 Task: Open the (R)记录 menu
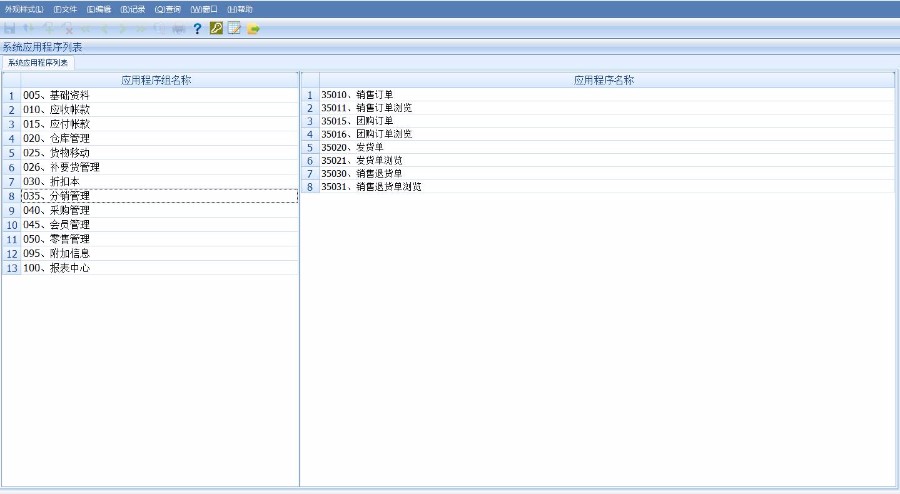pyautogui.click(x=133, y=9)
